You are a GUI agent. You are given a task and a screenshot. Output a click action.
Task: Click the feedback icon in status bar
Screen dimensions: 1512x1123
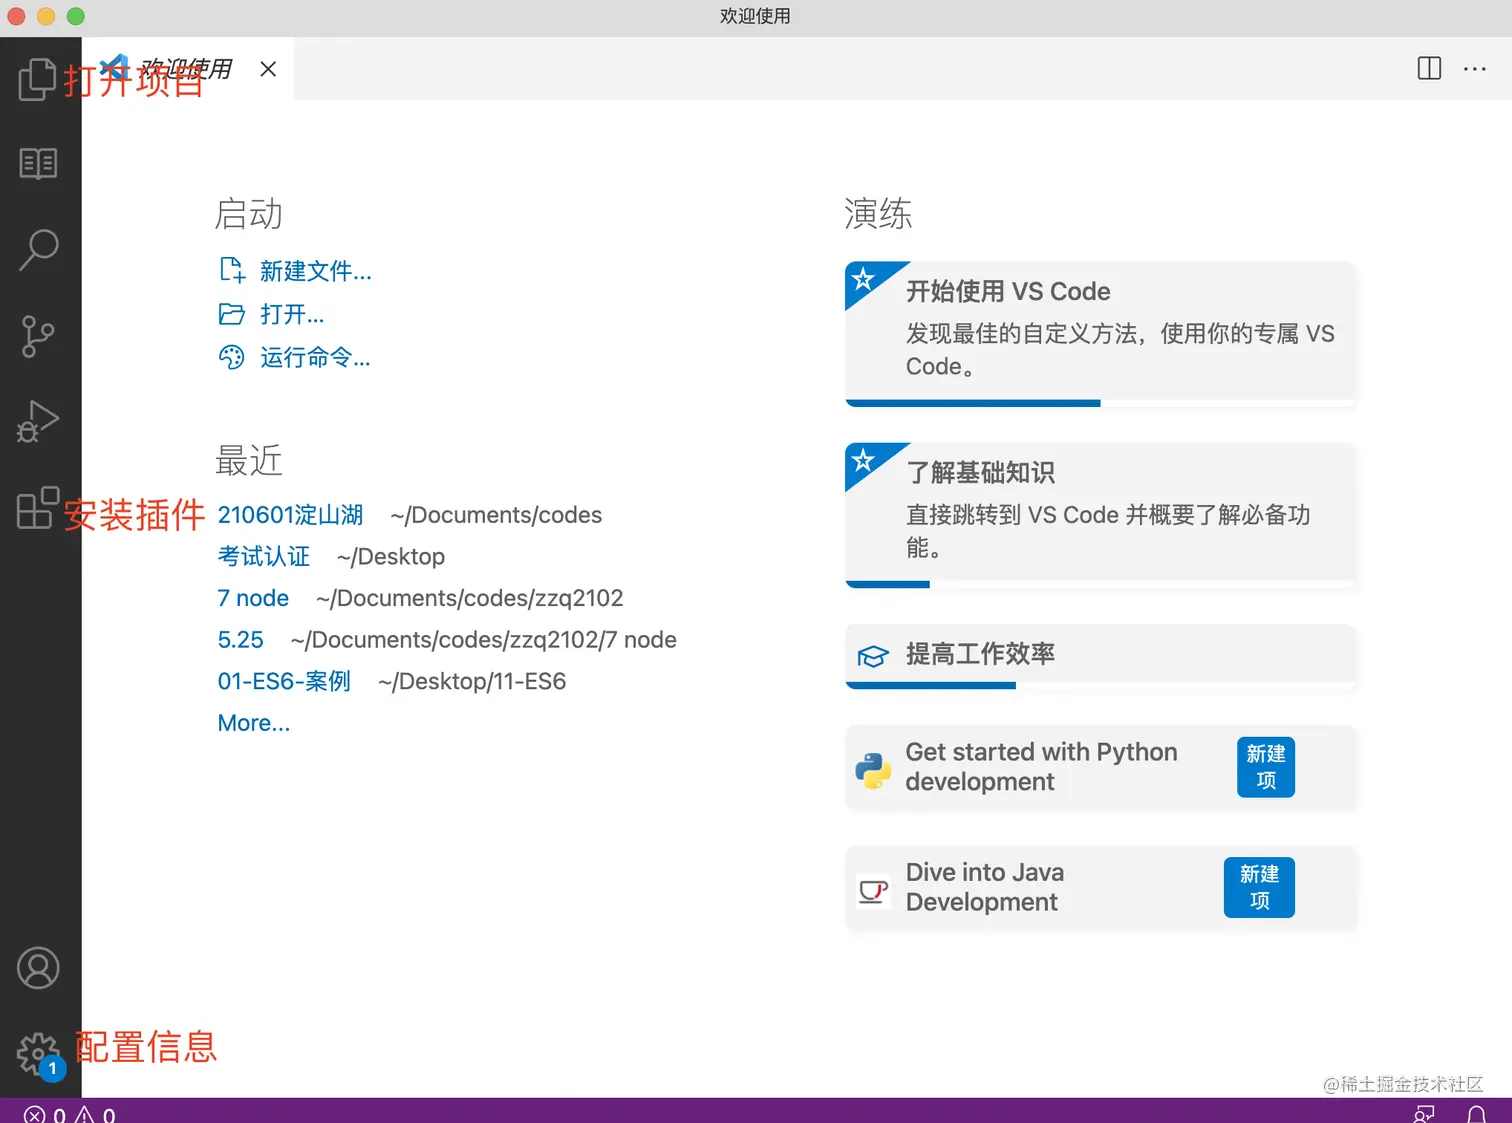pyautogui.click(x=1425, y=1114)
